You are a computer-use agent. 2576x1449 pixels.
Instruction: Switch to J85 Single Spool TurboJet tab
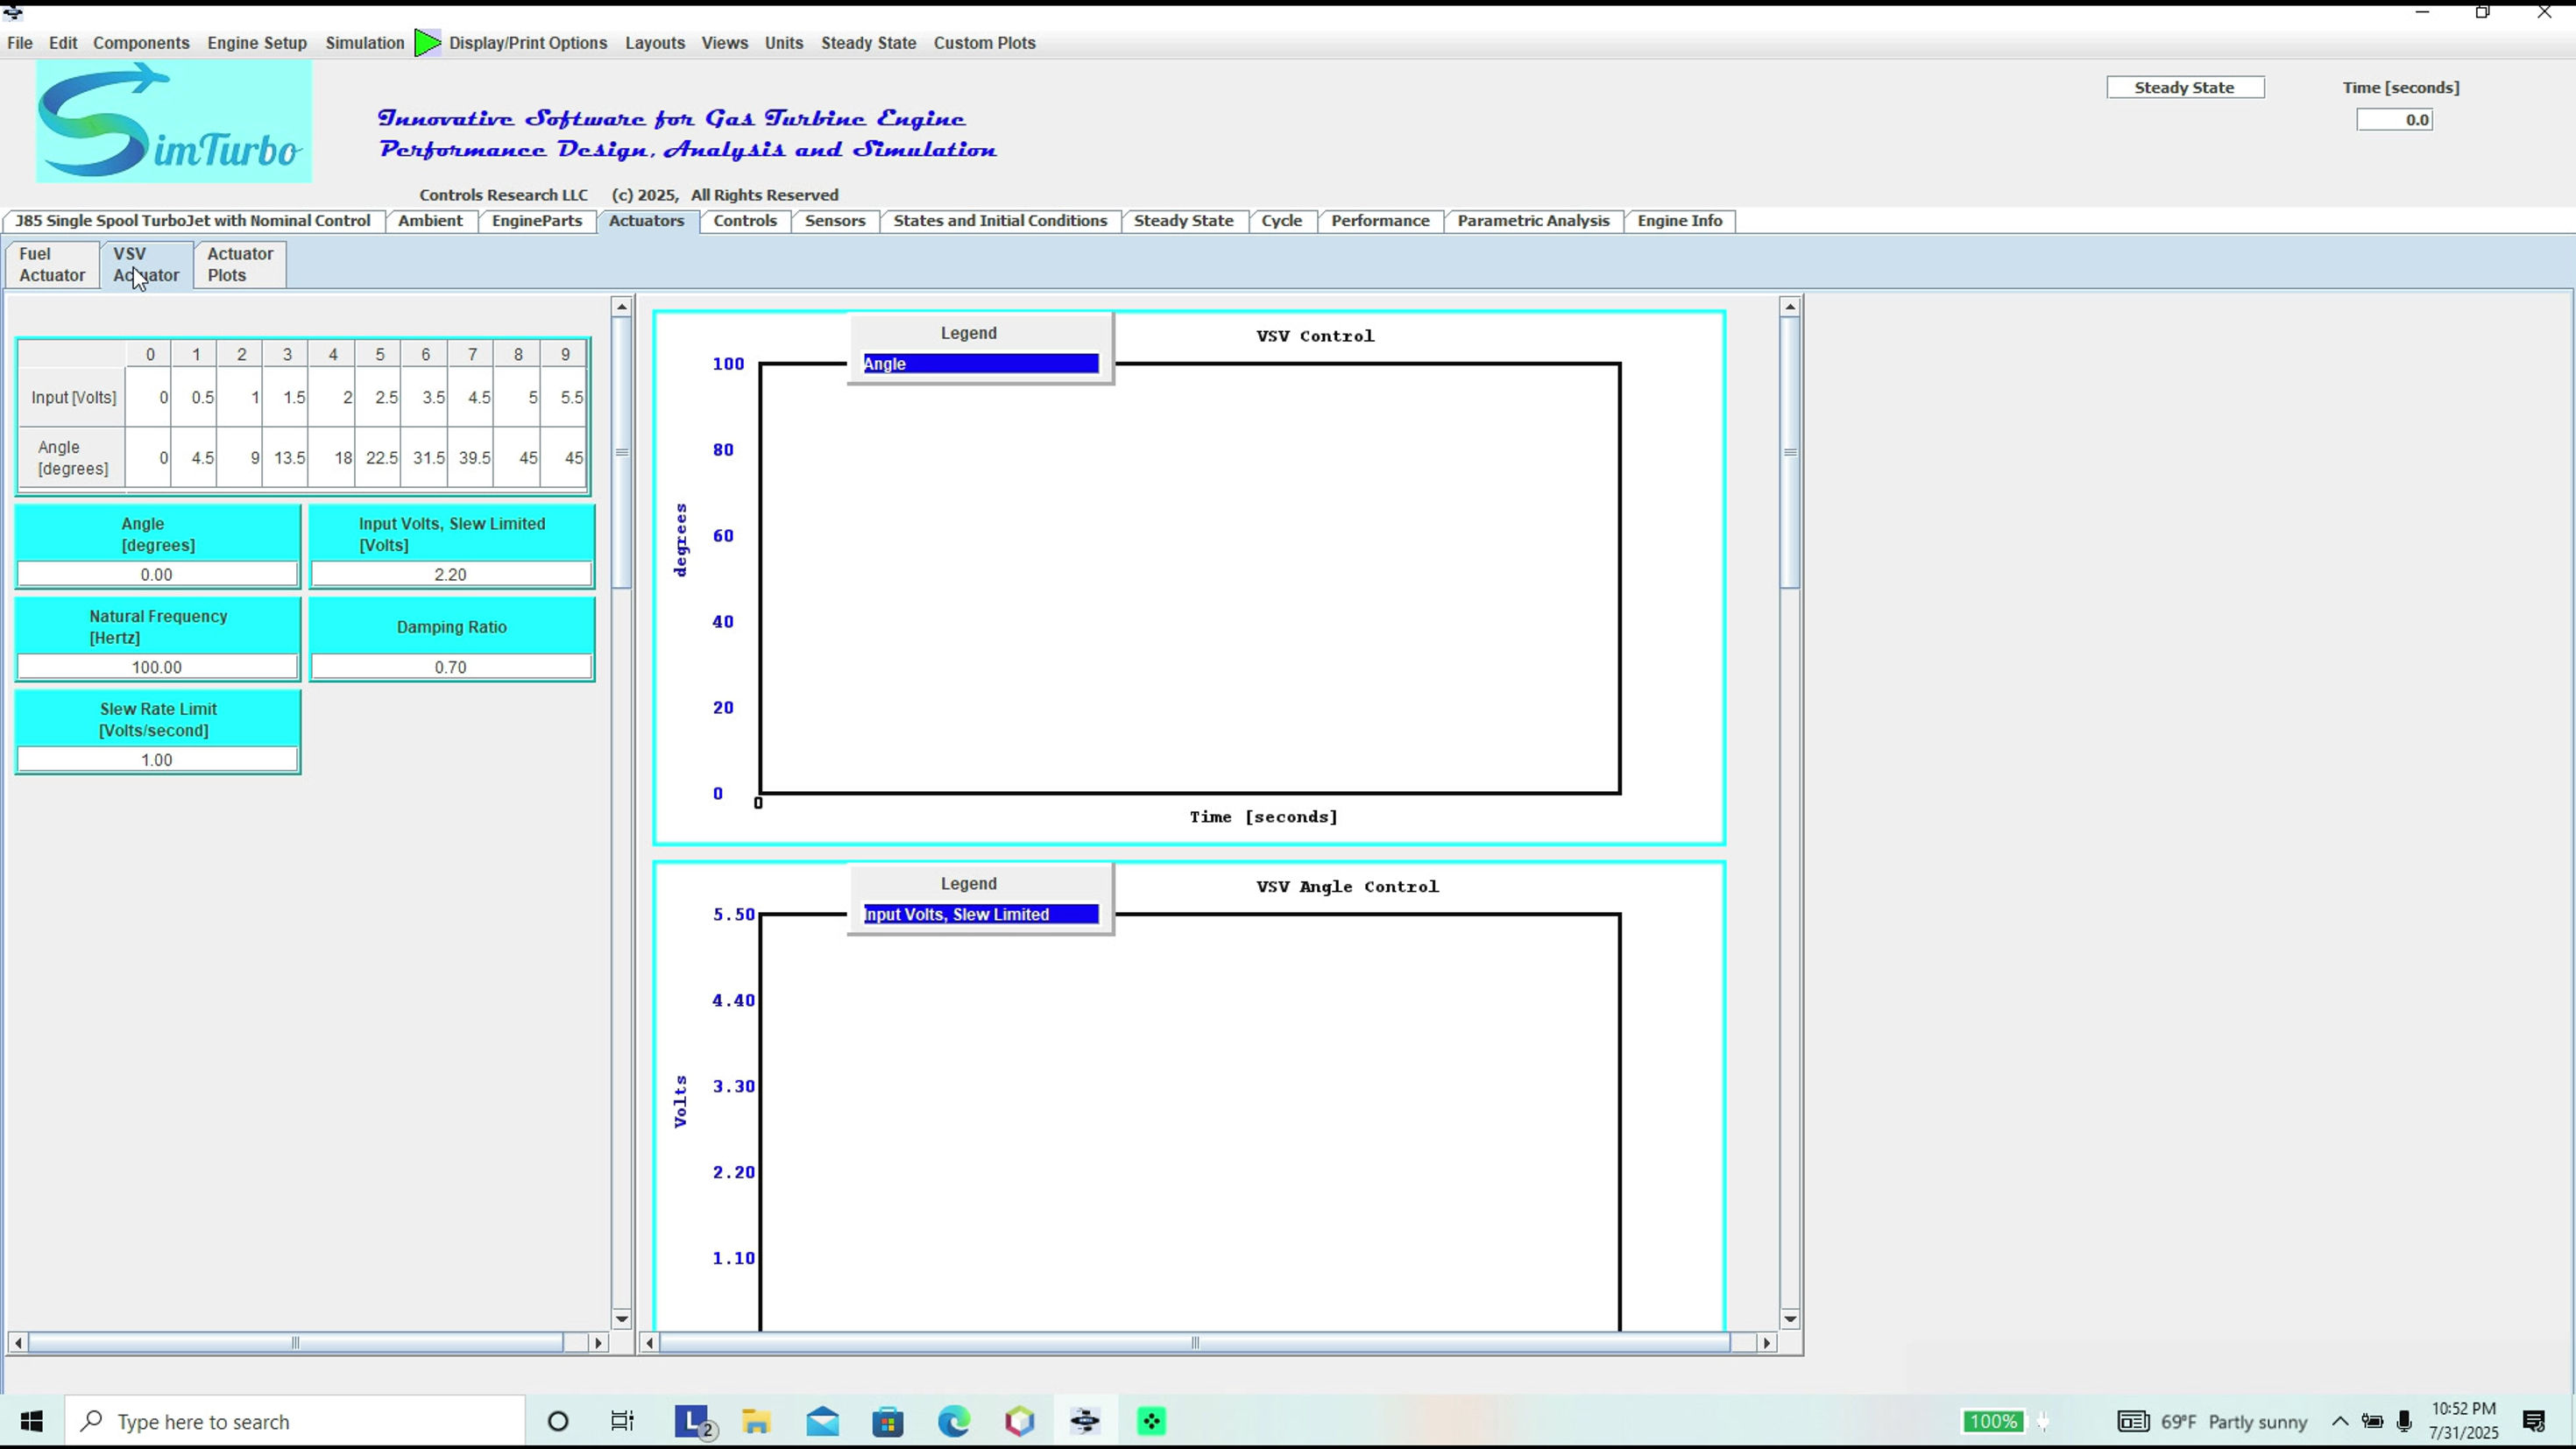point(193,221)
